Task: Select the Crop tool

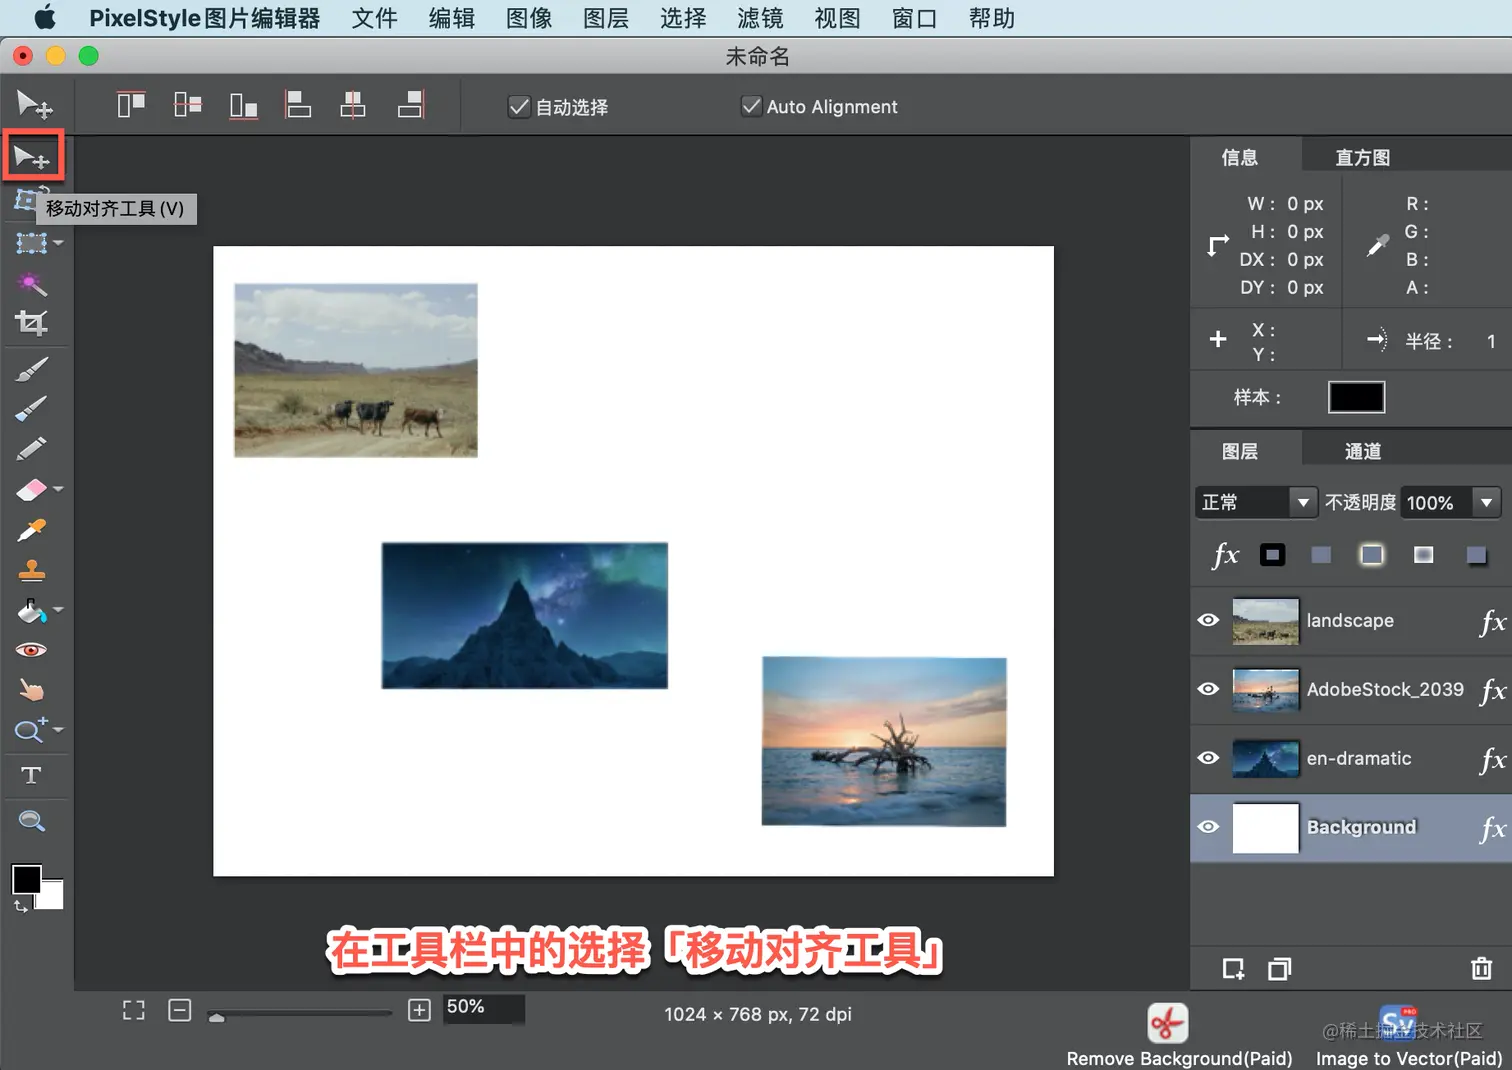Action: [x=31, y=323]
